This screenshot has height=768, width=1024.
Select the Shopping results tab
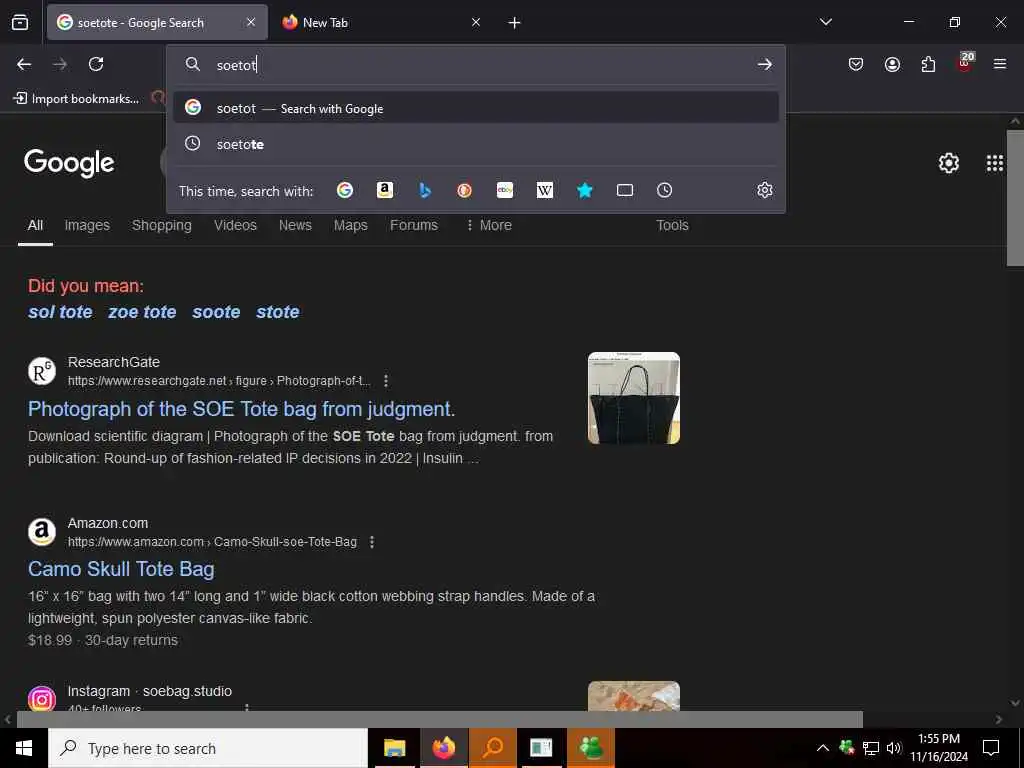162,225
